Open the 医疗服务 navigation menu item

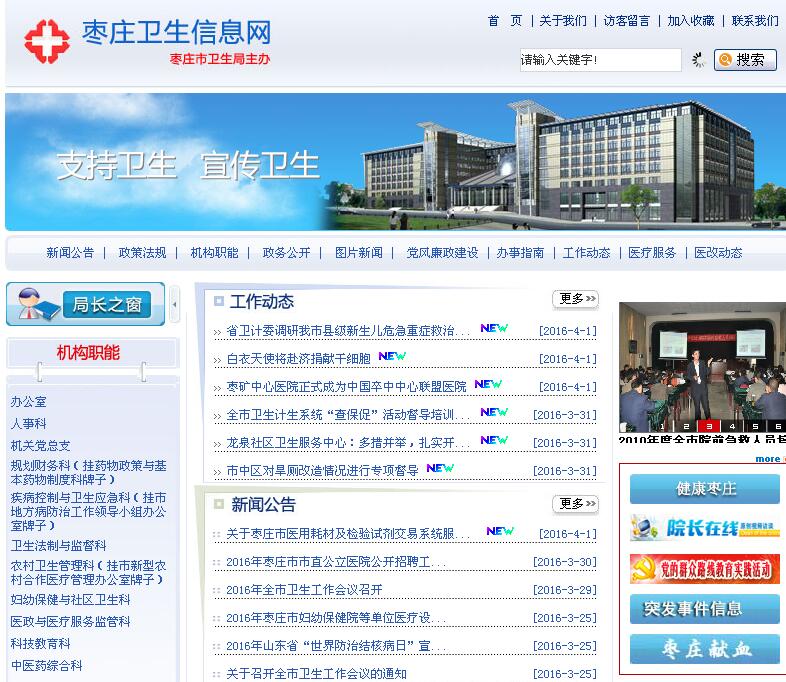coord(652,253)
